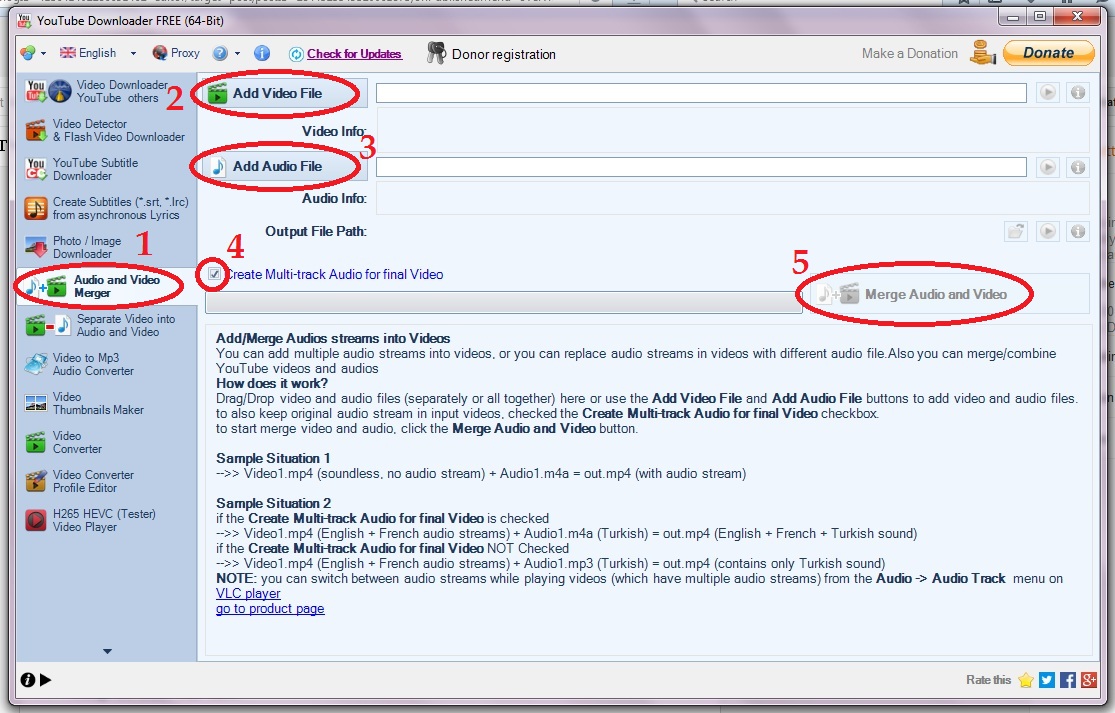Viewport: 1115px width, 713px height.
Task: Show info for the video file row
Action: coord(1078,93)
